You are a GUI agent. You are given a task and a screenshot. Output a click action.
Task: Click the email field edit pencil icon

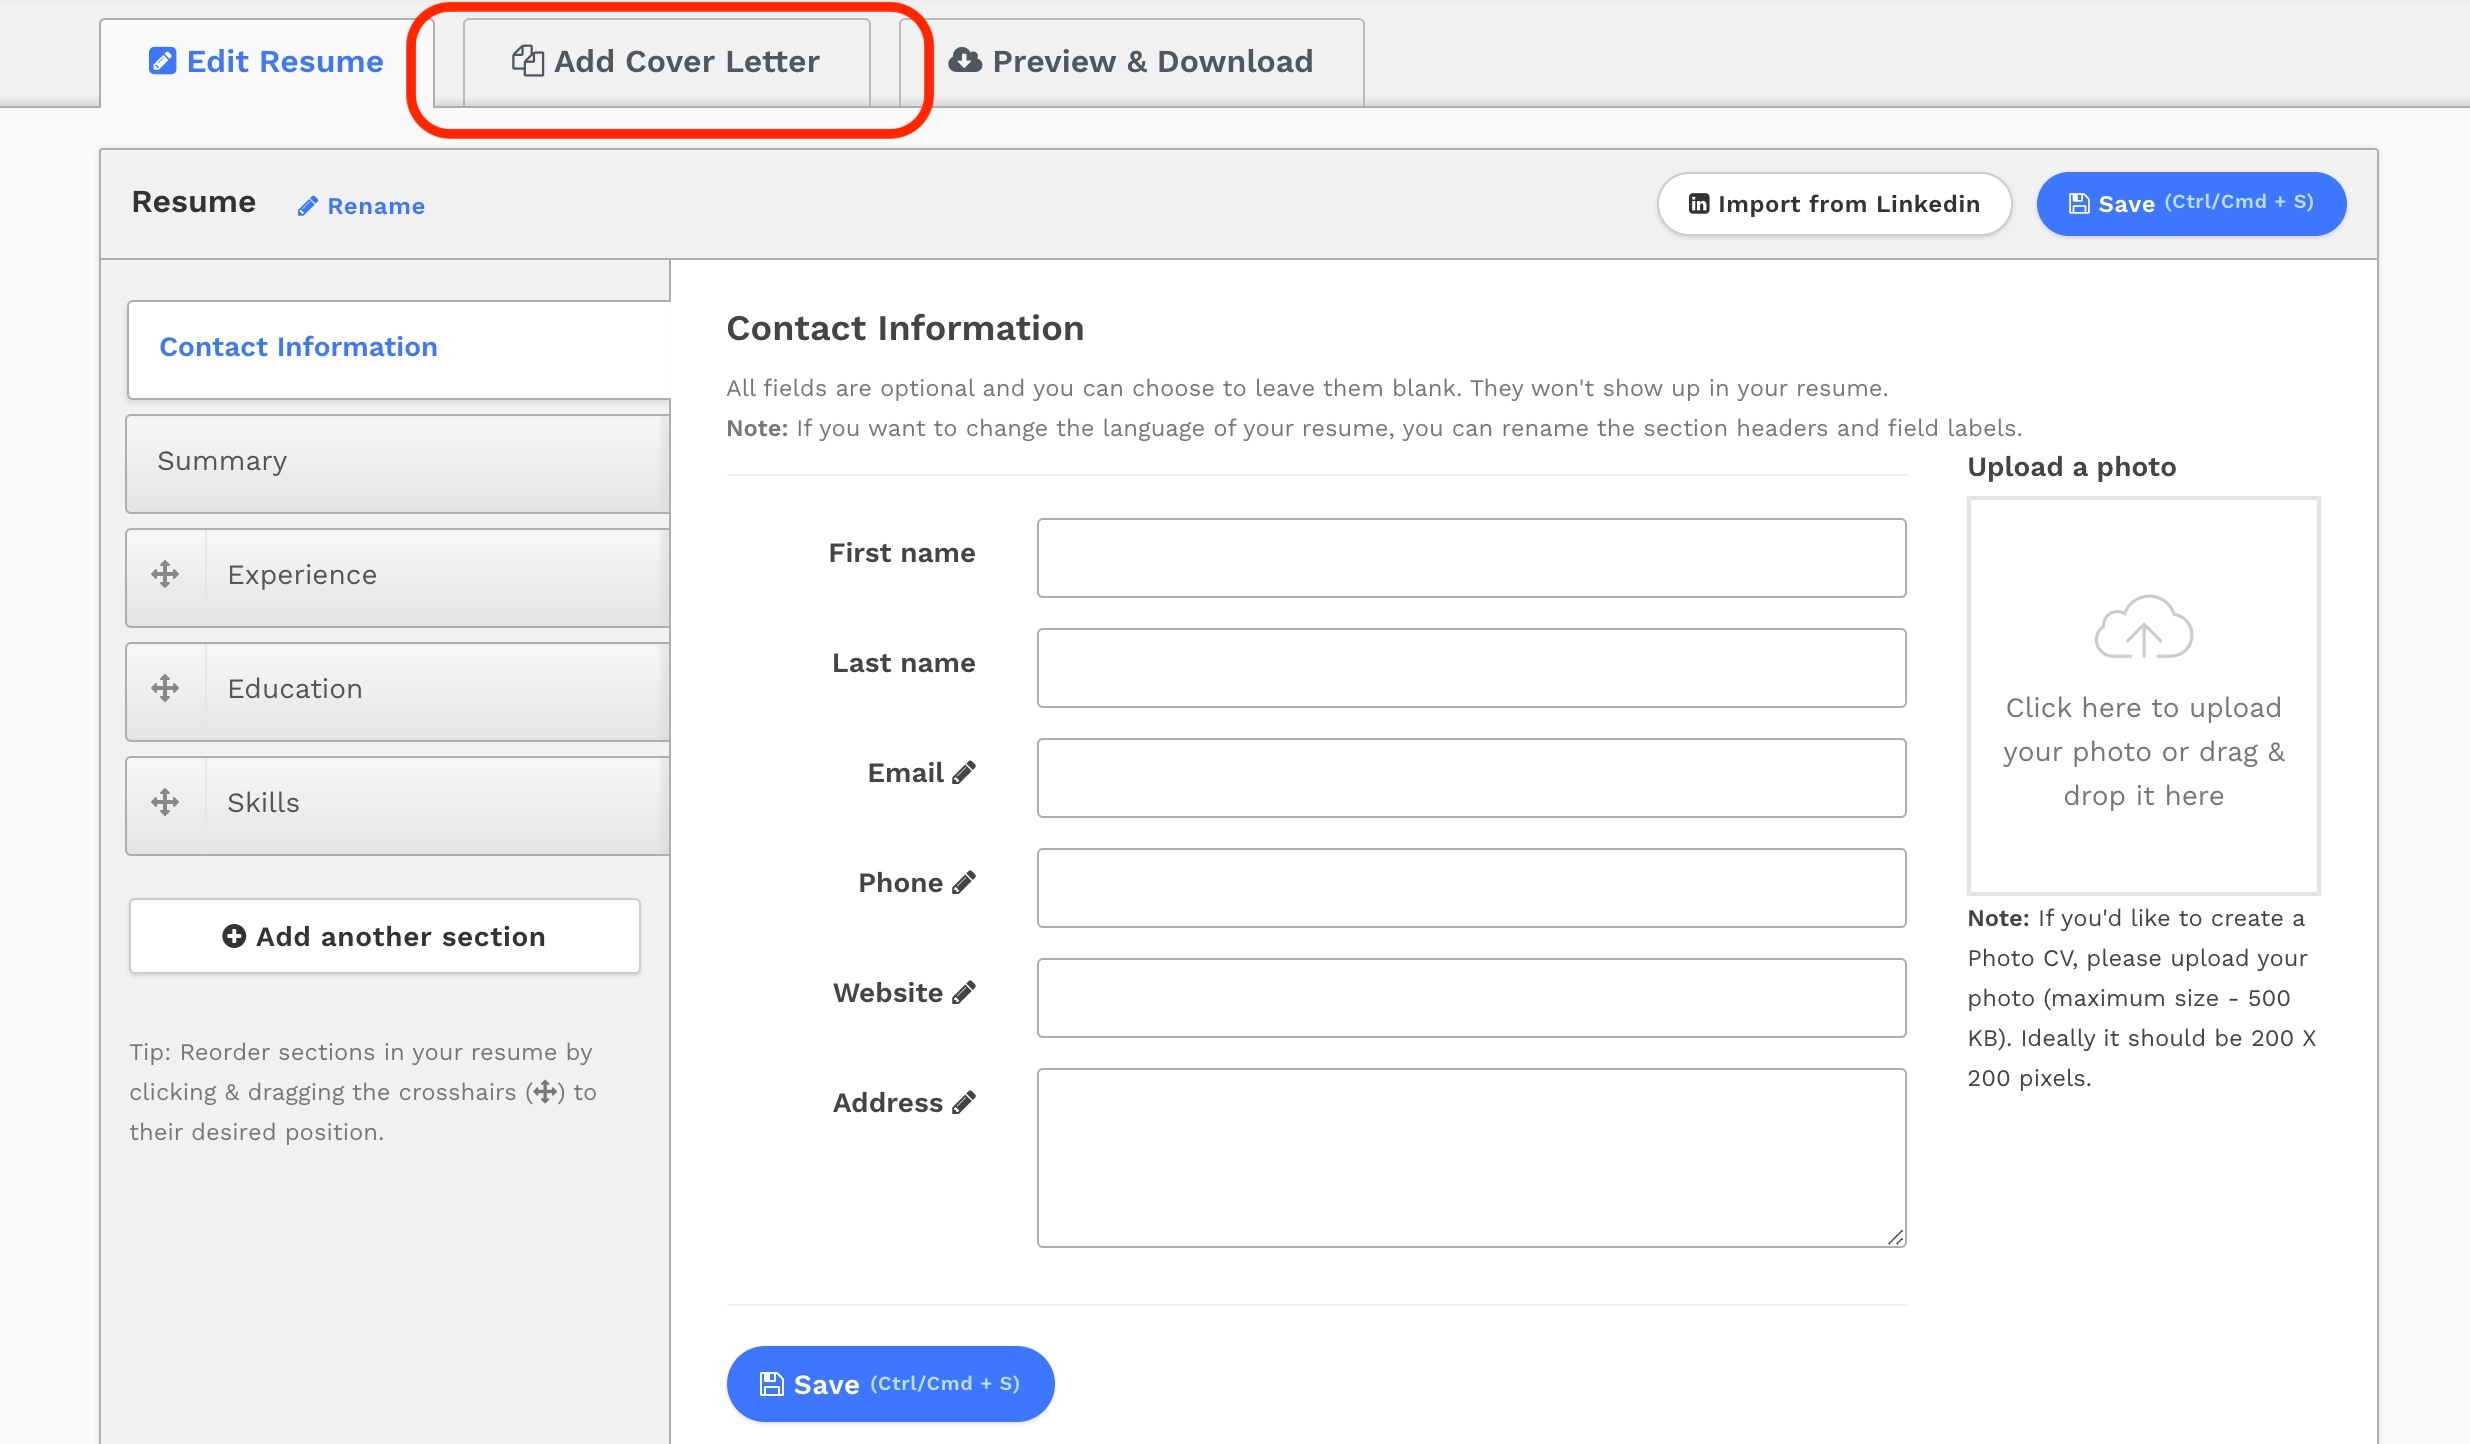[966, 772]
